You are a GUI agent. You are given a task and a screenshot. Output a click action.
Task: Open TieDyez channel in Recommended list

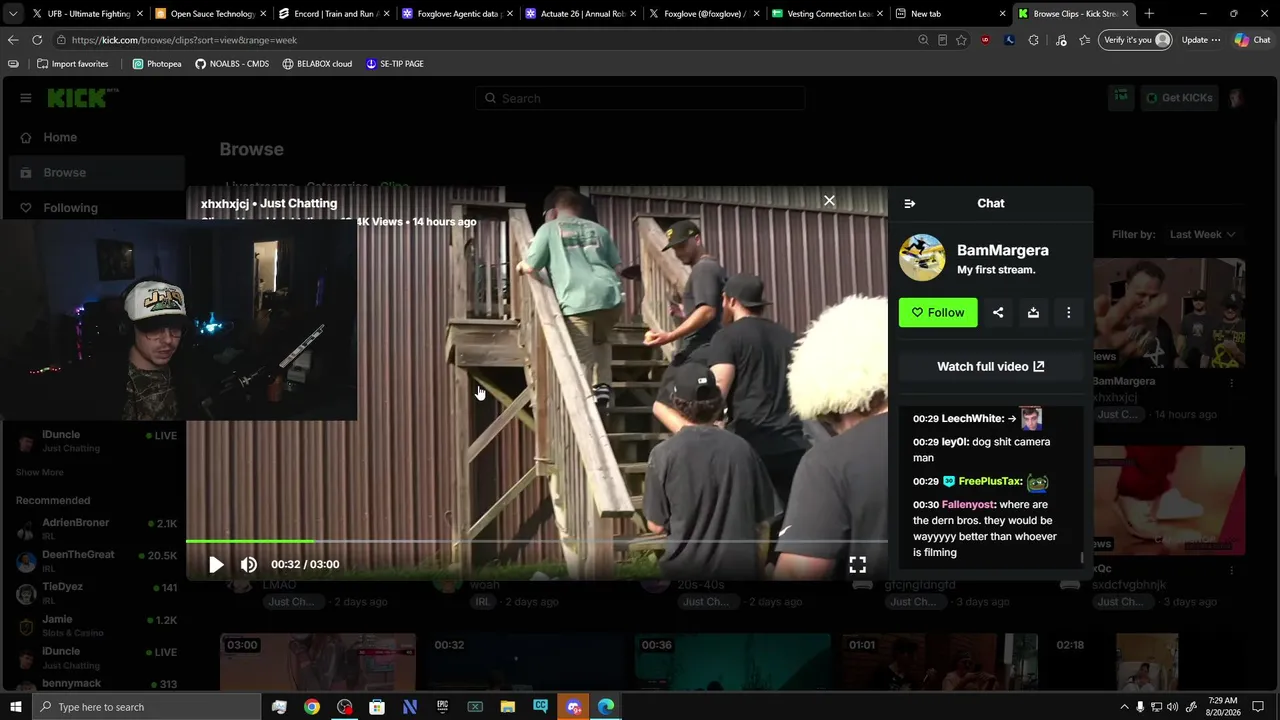click(97, 593)
